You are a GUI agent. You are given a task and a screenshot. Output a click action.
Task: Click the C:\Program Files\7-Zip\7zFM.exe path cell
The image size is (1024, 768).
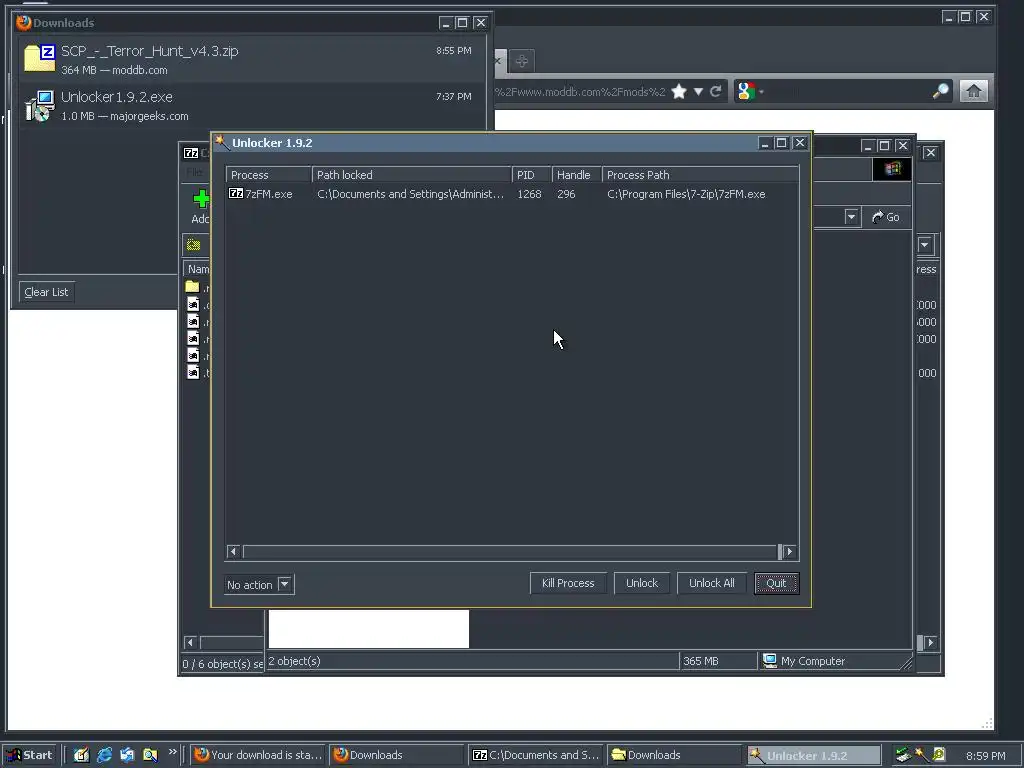[x=686, y=194]
